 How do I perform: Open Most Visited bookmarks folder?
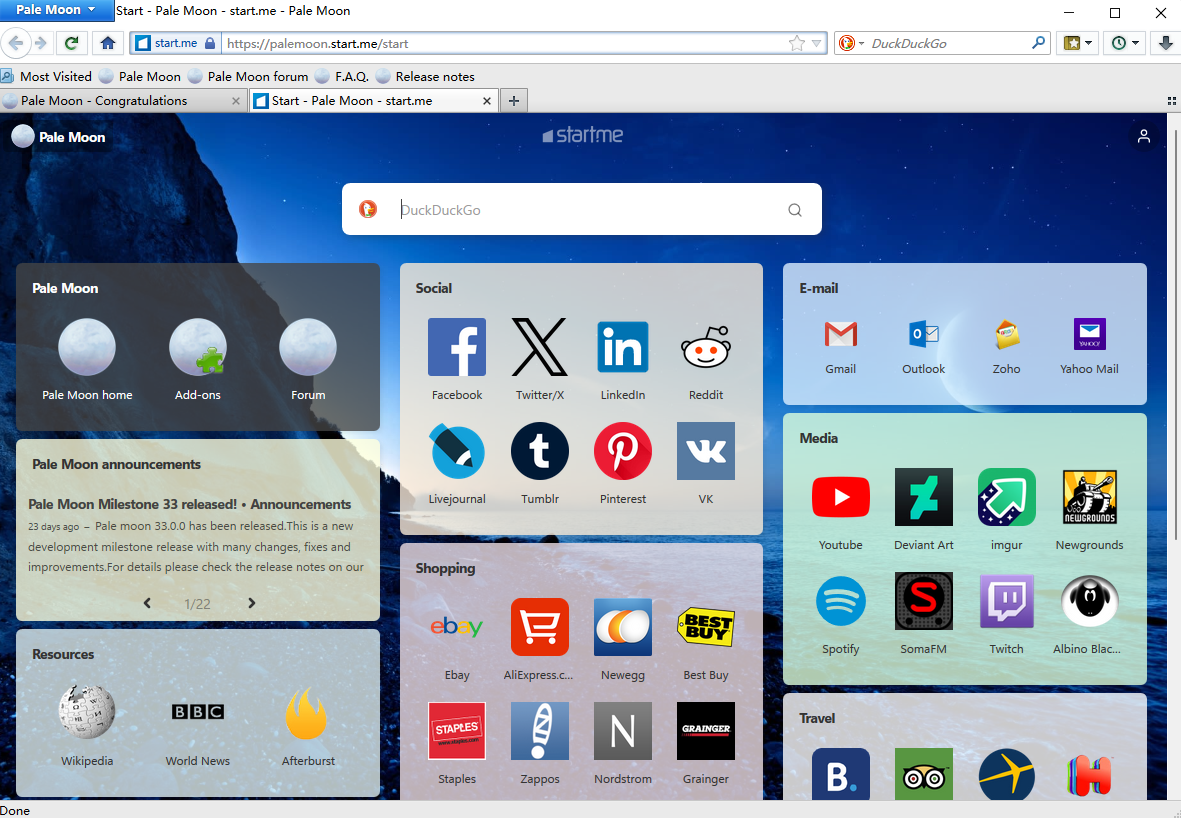(x=47, y=76)
